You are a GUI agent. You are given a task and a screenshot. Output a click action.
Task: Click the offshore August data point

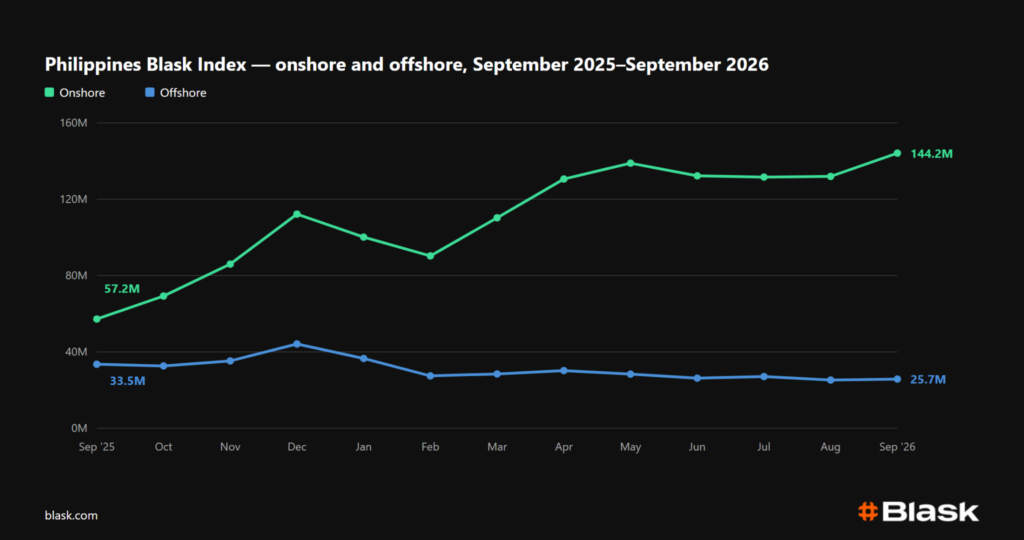coord(831,380)
